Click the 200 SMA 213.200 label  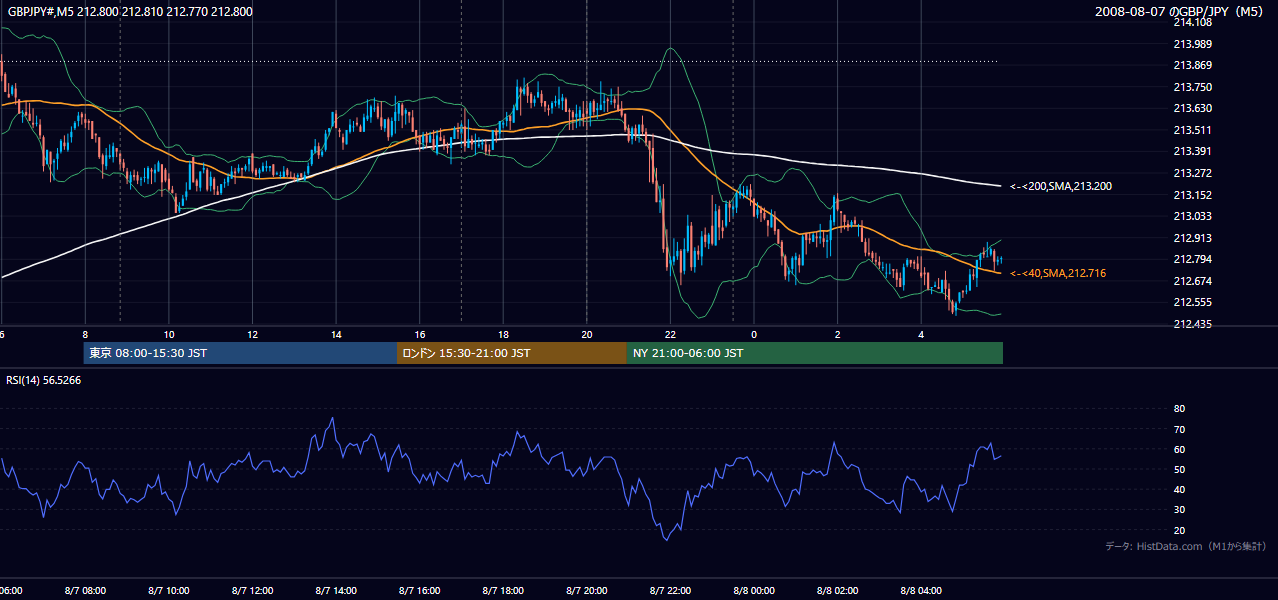click(x=1060, y=186)
